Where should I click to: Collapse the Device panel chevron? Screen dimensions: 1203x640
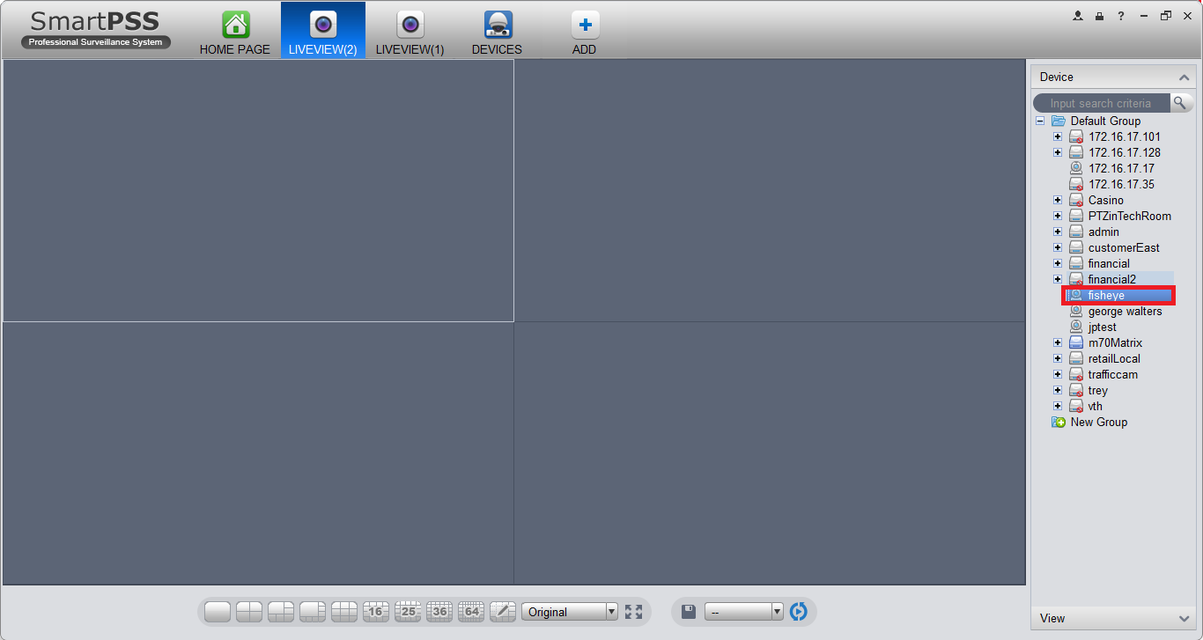[x=1184, y=77]
